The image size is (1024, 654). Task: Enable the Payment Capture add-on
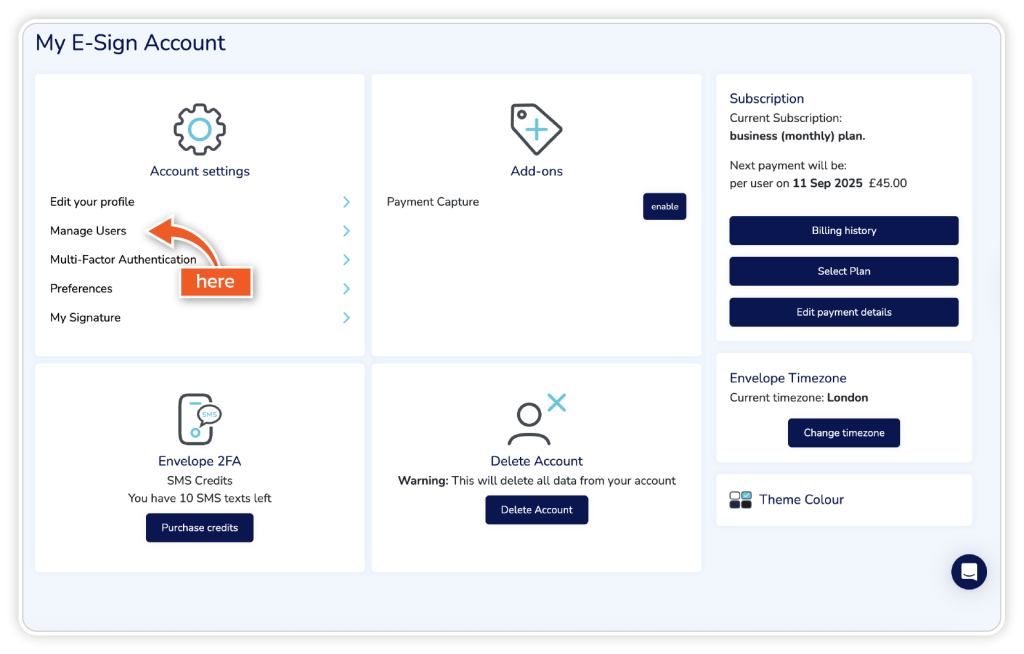(x=664, y=206)
